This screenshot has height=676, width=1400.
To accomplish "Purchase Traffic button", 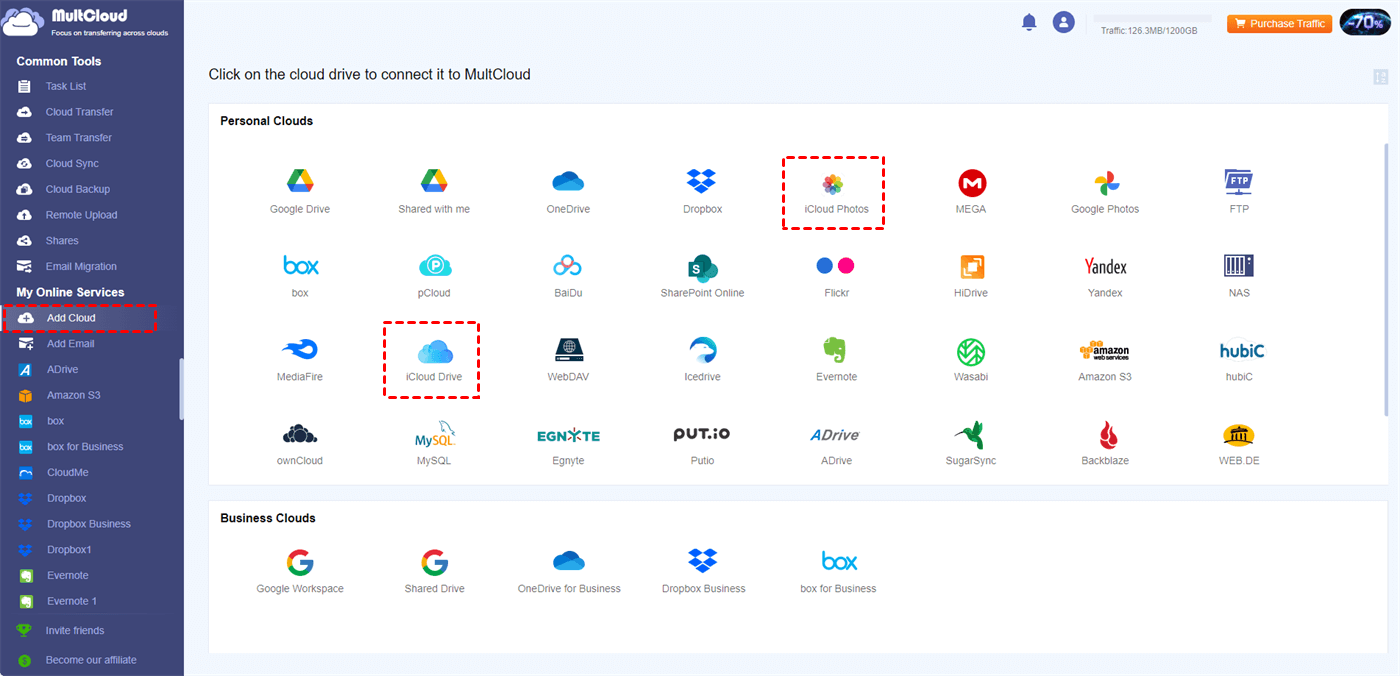I will 1280,23.
